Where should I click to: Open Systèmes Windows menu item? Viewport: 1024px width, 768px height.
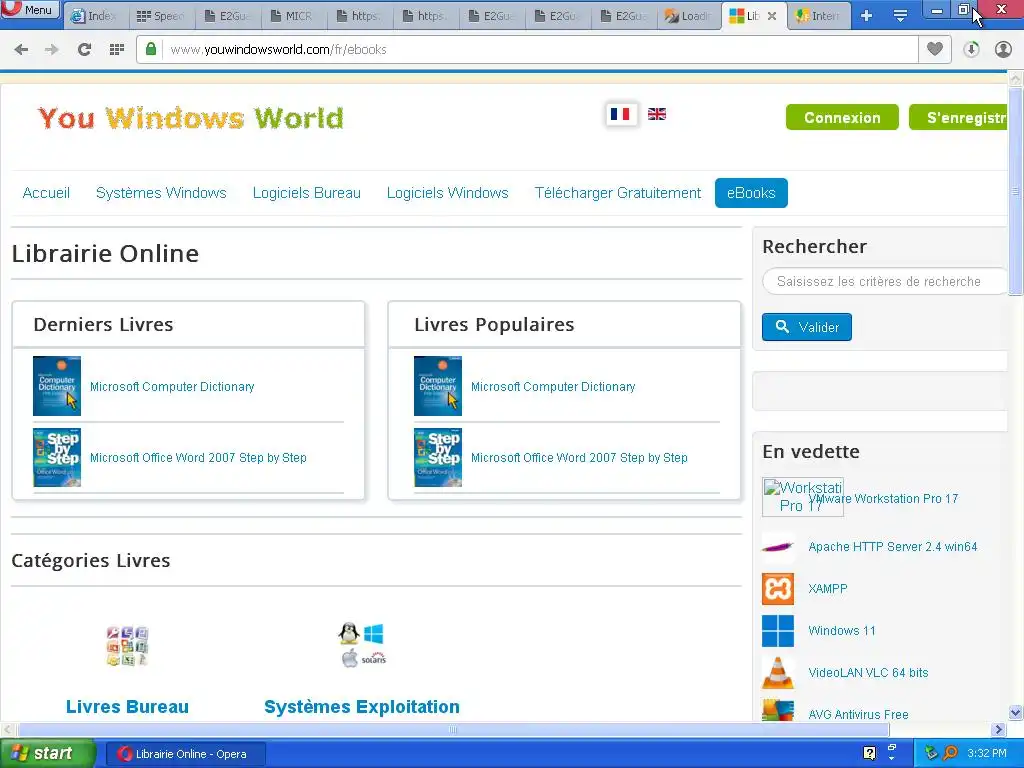click(x=161, y=193)
